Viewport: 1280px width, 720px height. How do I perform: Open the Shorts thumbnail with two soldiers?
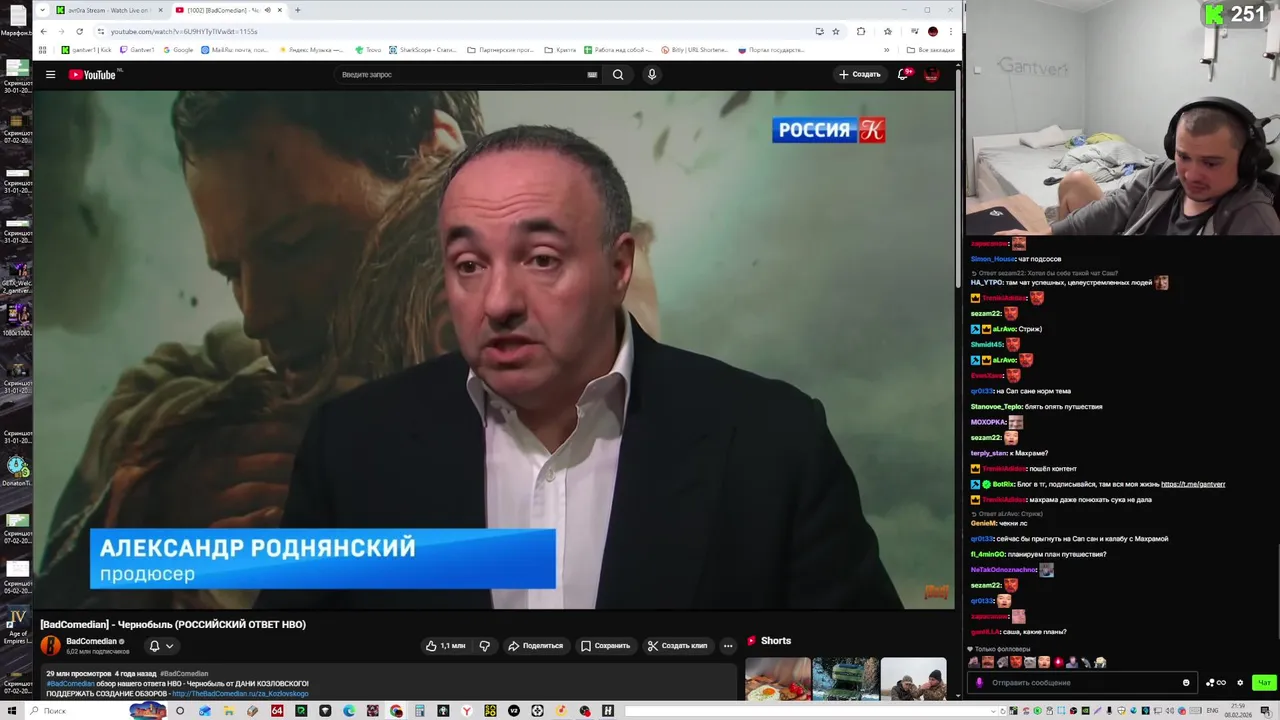tap(913, 679)
